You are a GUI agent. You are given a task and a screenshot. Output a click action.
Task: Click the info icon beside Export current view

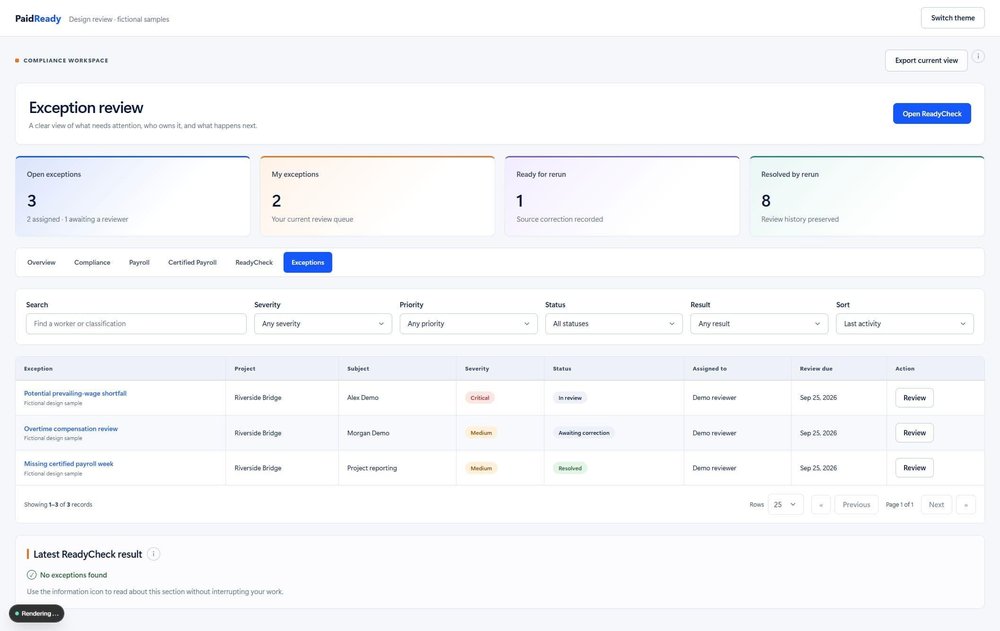pyautogui.click(x=978, y=57)
